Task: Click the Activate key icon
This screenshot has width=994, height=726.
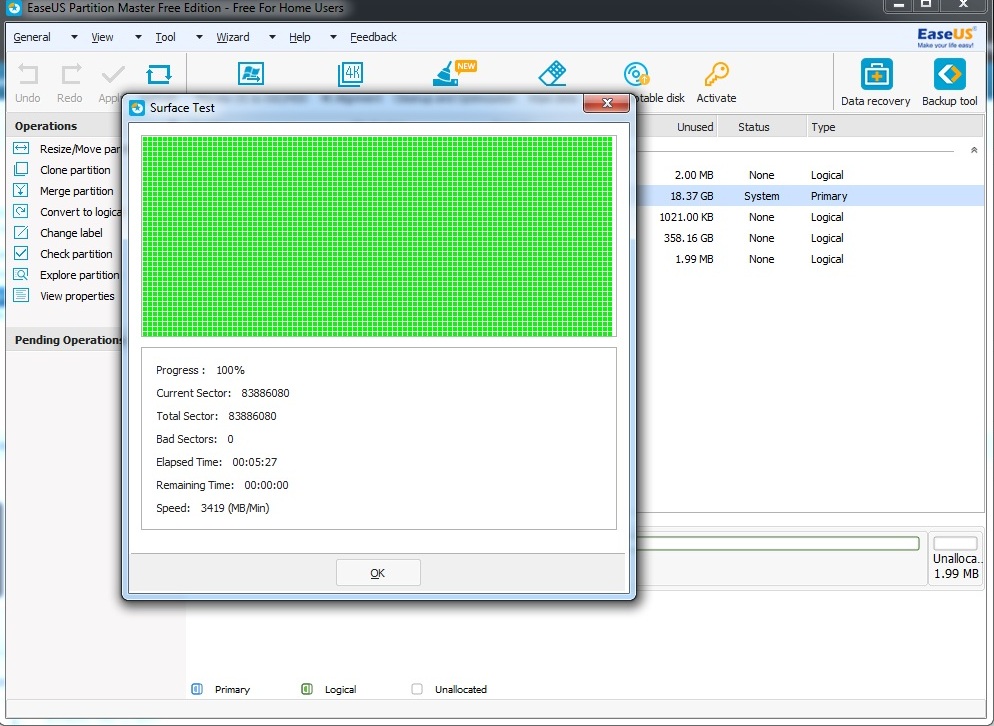Action: click(716, 75)
